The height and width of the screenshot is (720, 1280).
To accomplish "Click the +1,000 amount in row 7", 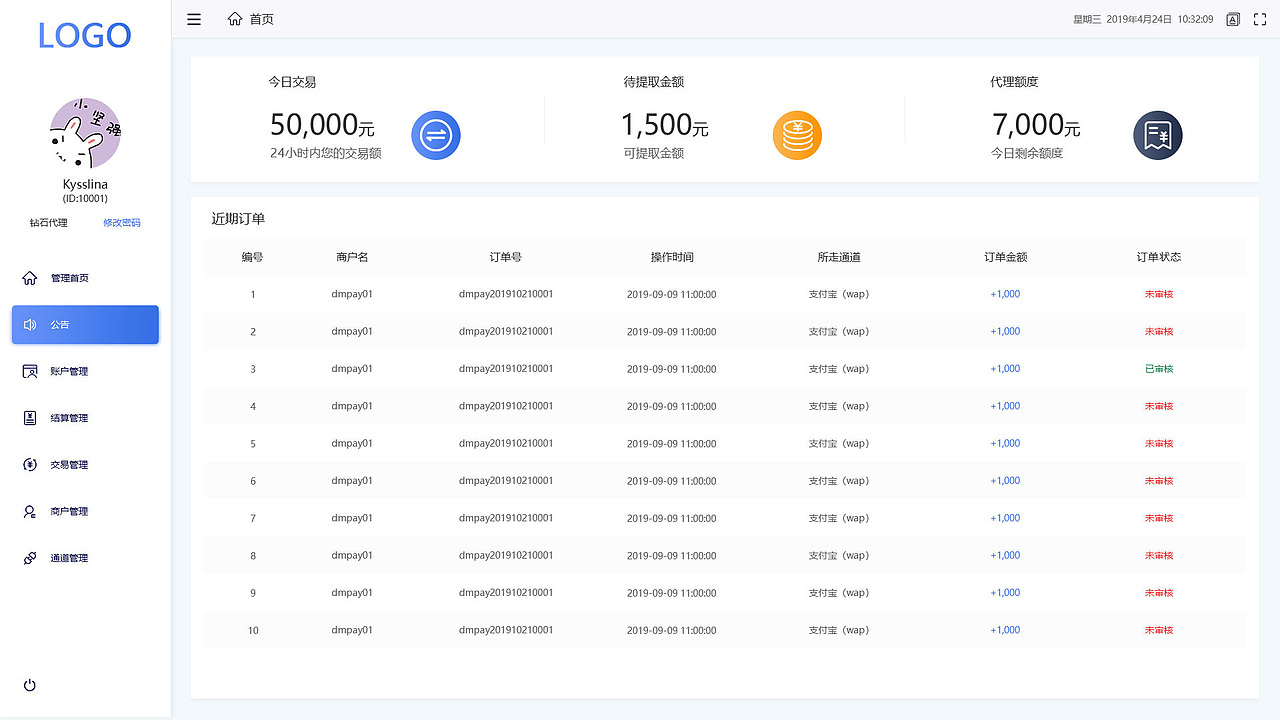I will 1006,518.
